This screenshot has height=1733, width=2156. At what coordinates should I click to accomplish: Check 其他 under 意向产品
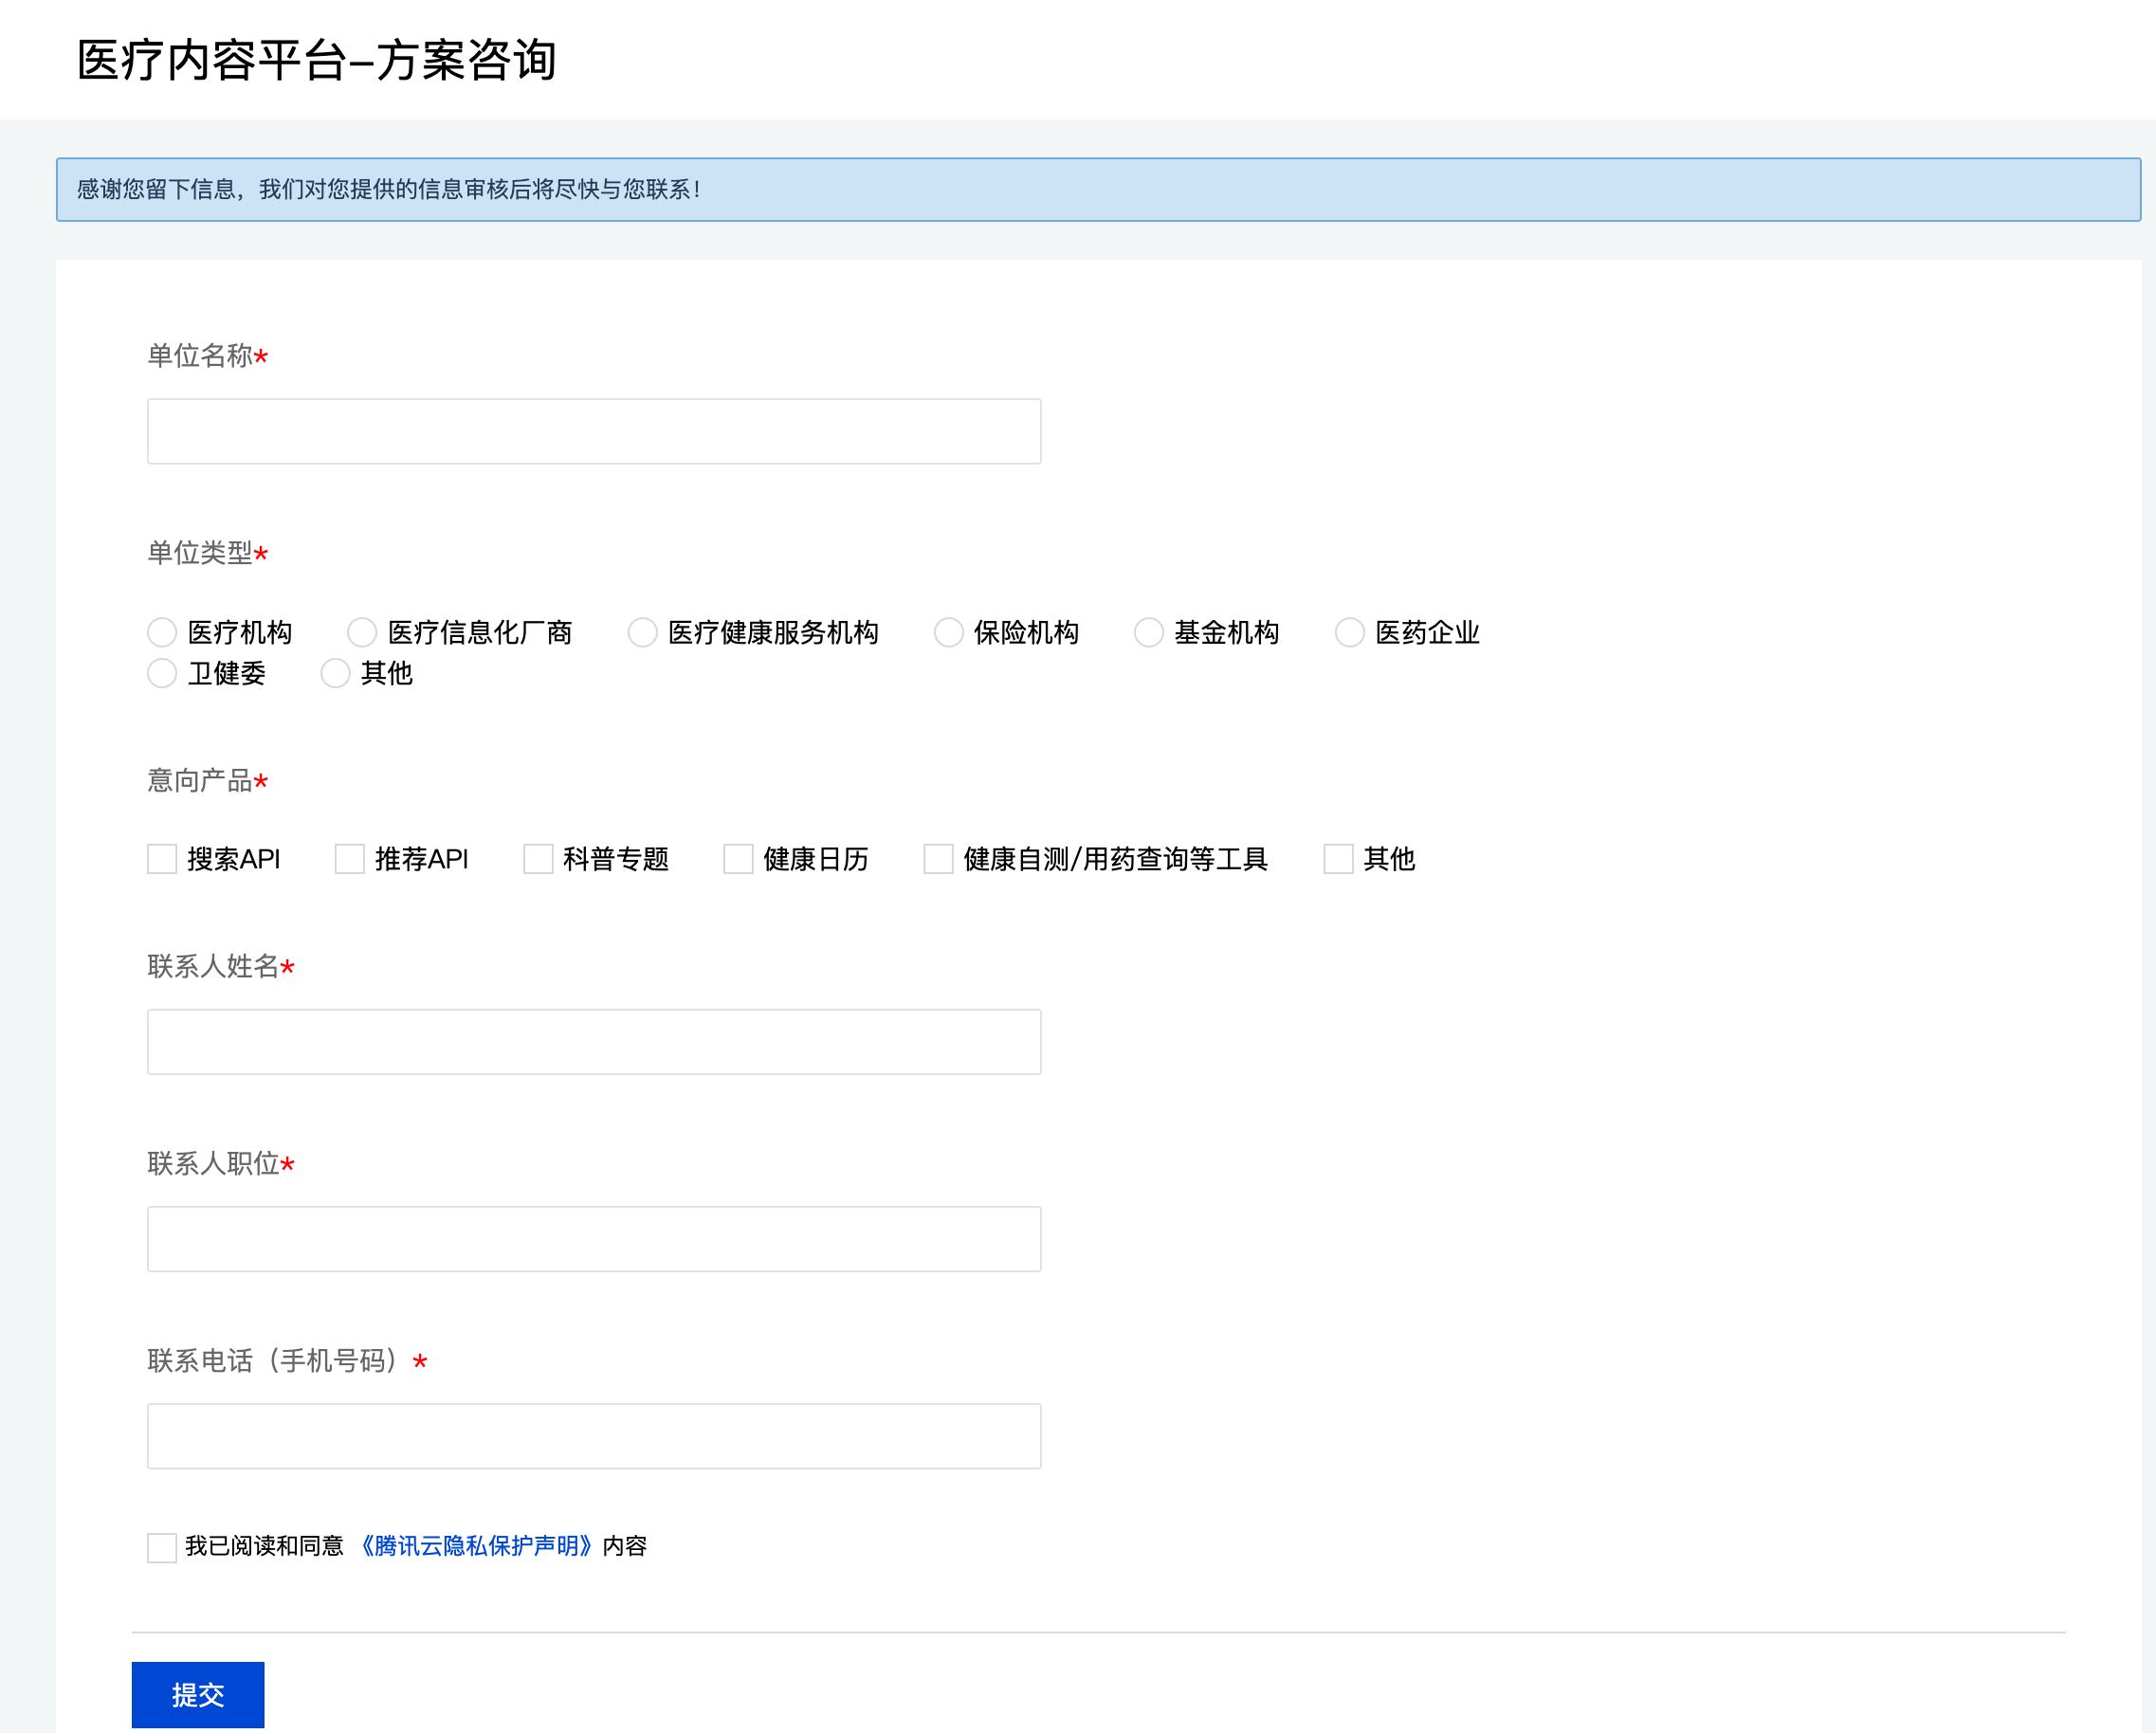[1338, 859]
